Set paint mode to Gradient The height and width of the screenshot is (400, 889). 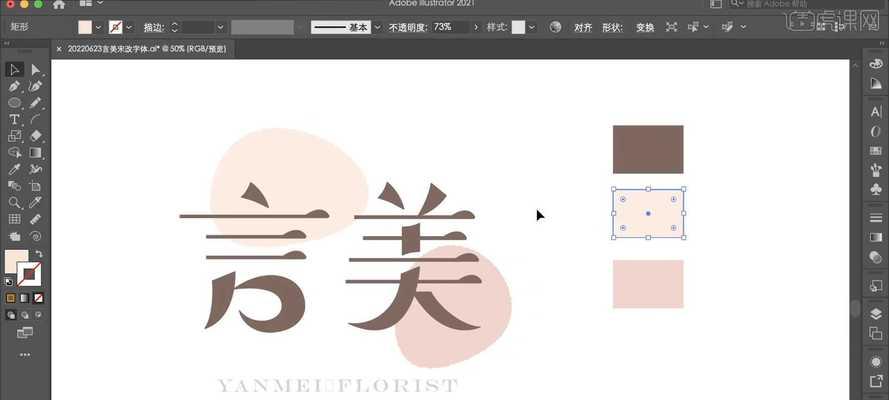click(24, 298)
